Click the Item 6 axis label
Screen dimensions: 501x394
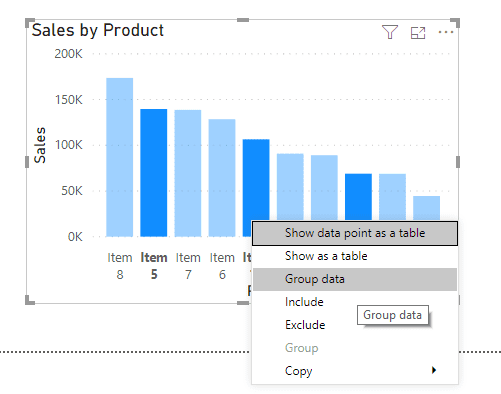coord(222,266)
